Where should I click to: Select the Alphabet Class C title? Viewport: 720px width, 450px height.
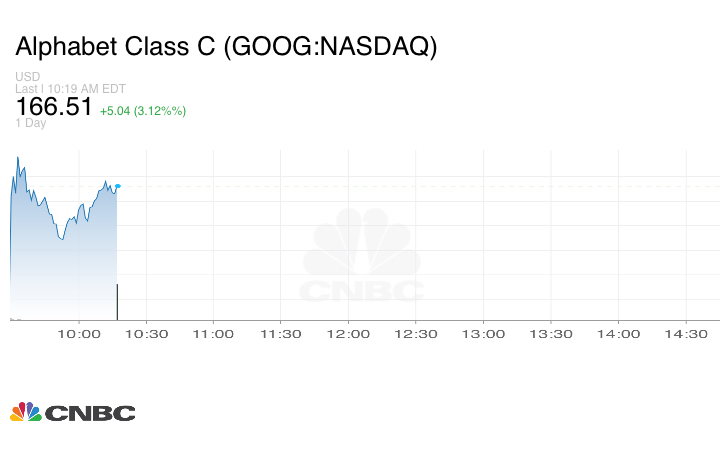(226, 47)
